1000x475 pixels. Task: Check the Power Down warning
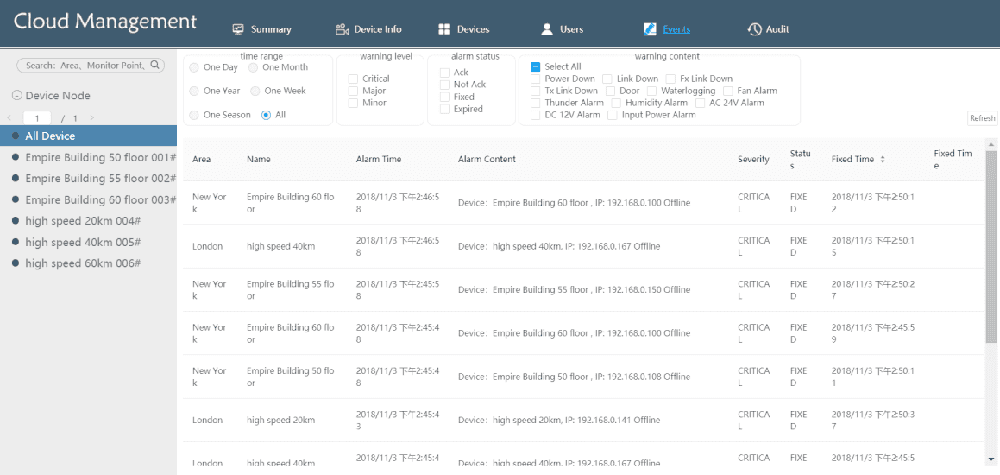pos(536,78)
